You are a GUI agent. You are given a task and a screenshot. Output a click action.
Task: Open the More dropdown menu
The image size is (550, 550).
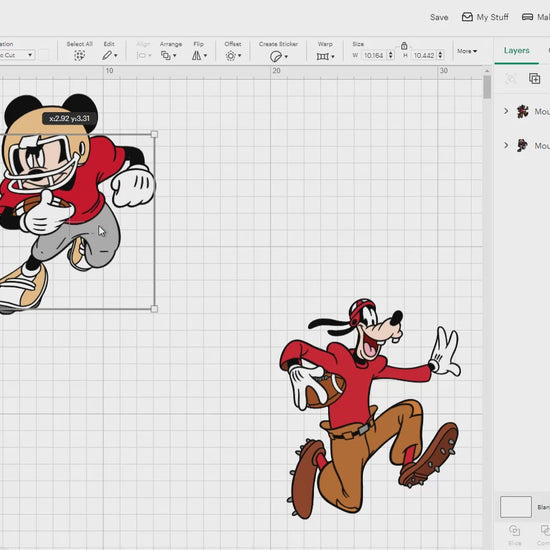pos(467,51)
